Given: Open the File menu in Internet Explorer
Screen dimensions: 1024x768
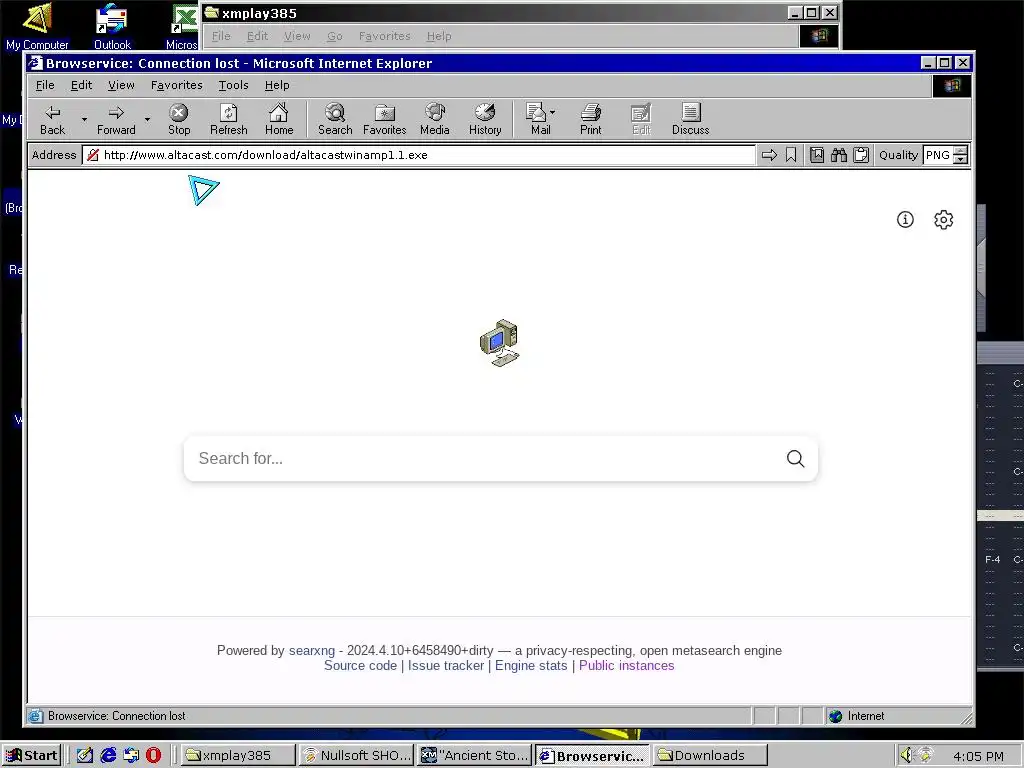Looking at the screenshot, I should 45,85.
